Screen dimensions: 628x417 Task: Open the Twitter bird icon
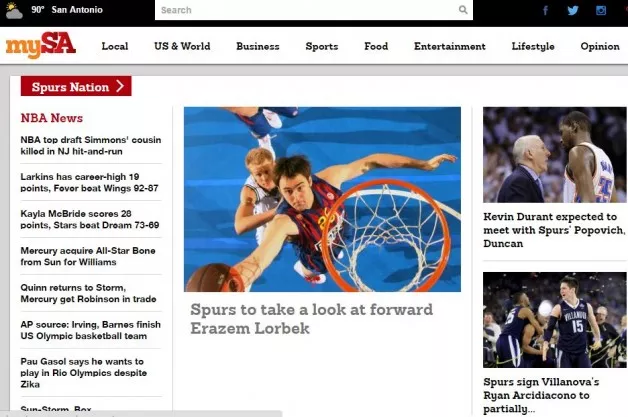point(573,11)
